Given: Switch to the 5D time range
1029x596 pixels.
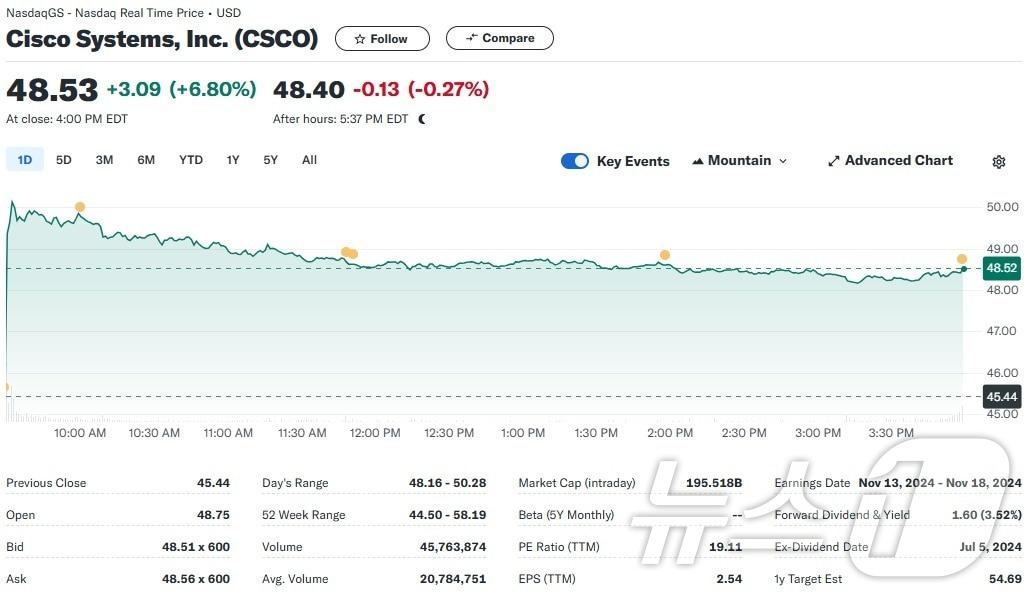Looking at the screenshot, I should (x=64, y=160).
